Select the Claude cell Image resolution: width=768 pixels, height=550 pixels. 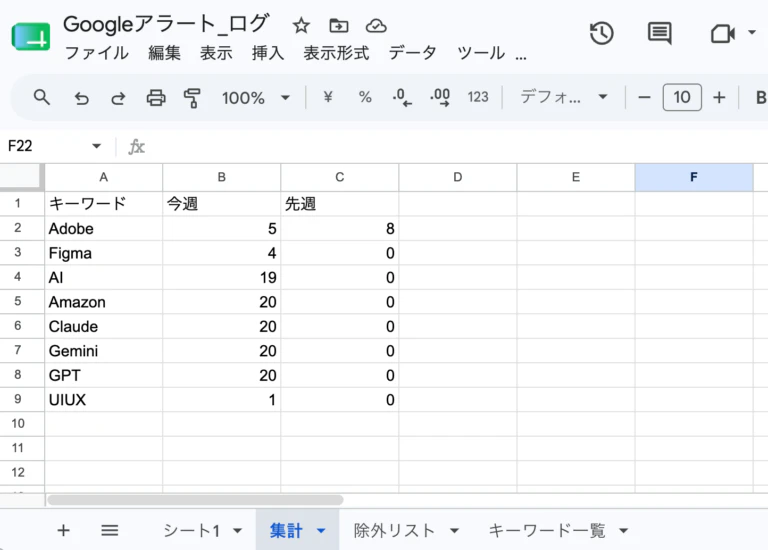[x=103, y=326]
